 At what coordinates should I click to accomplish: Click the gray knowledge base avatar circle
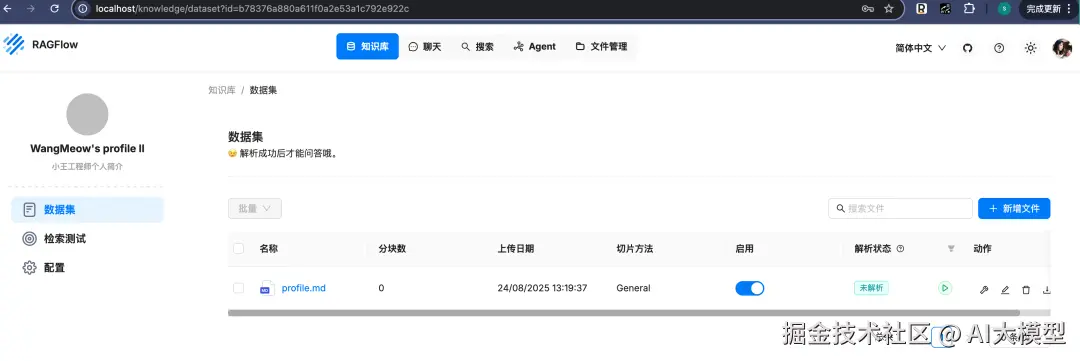(x=87, y=114)
